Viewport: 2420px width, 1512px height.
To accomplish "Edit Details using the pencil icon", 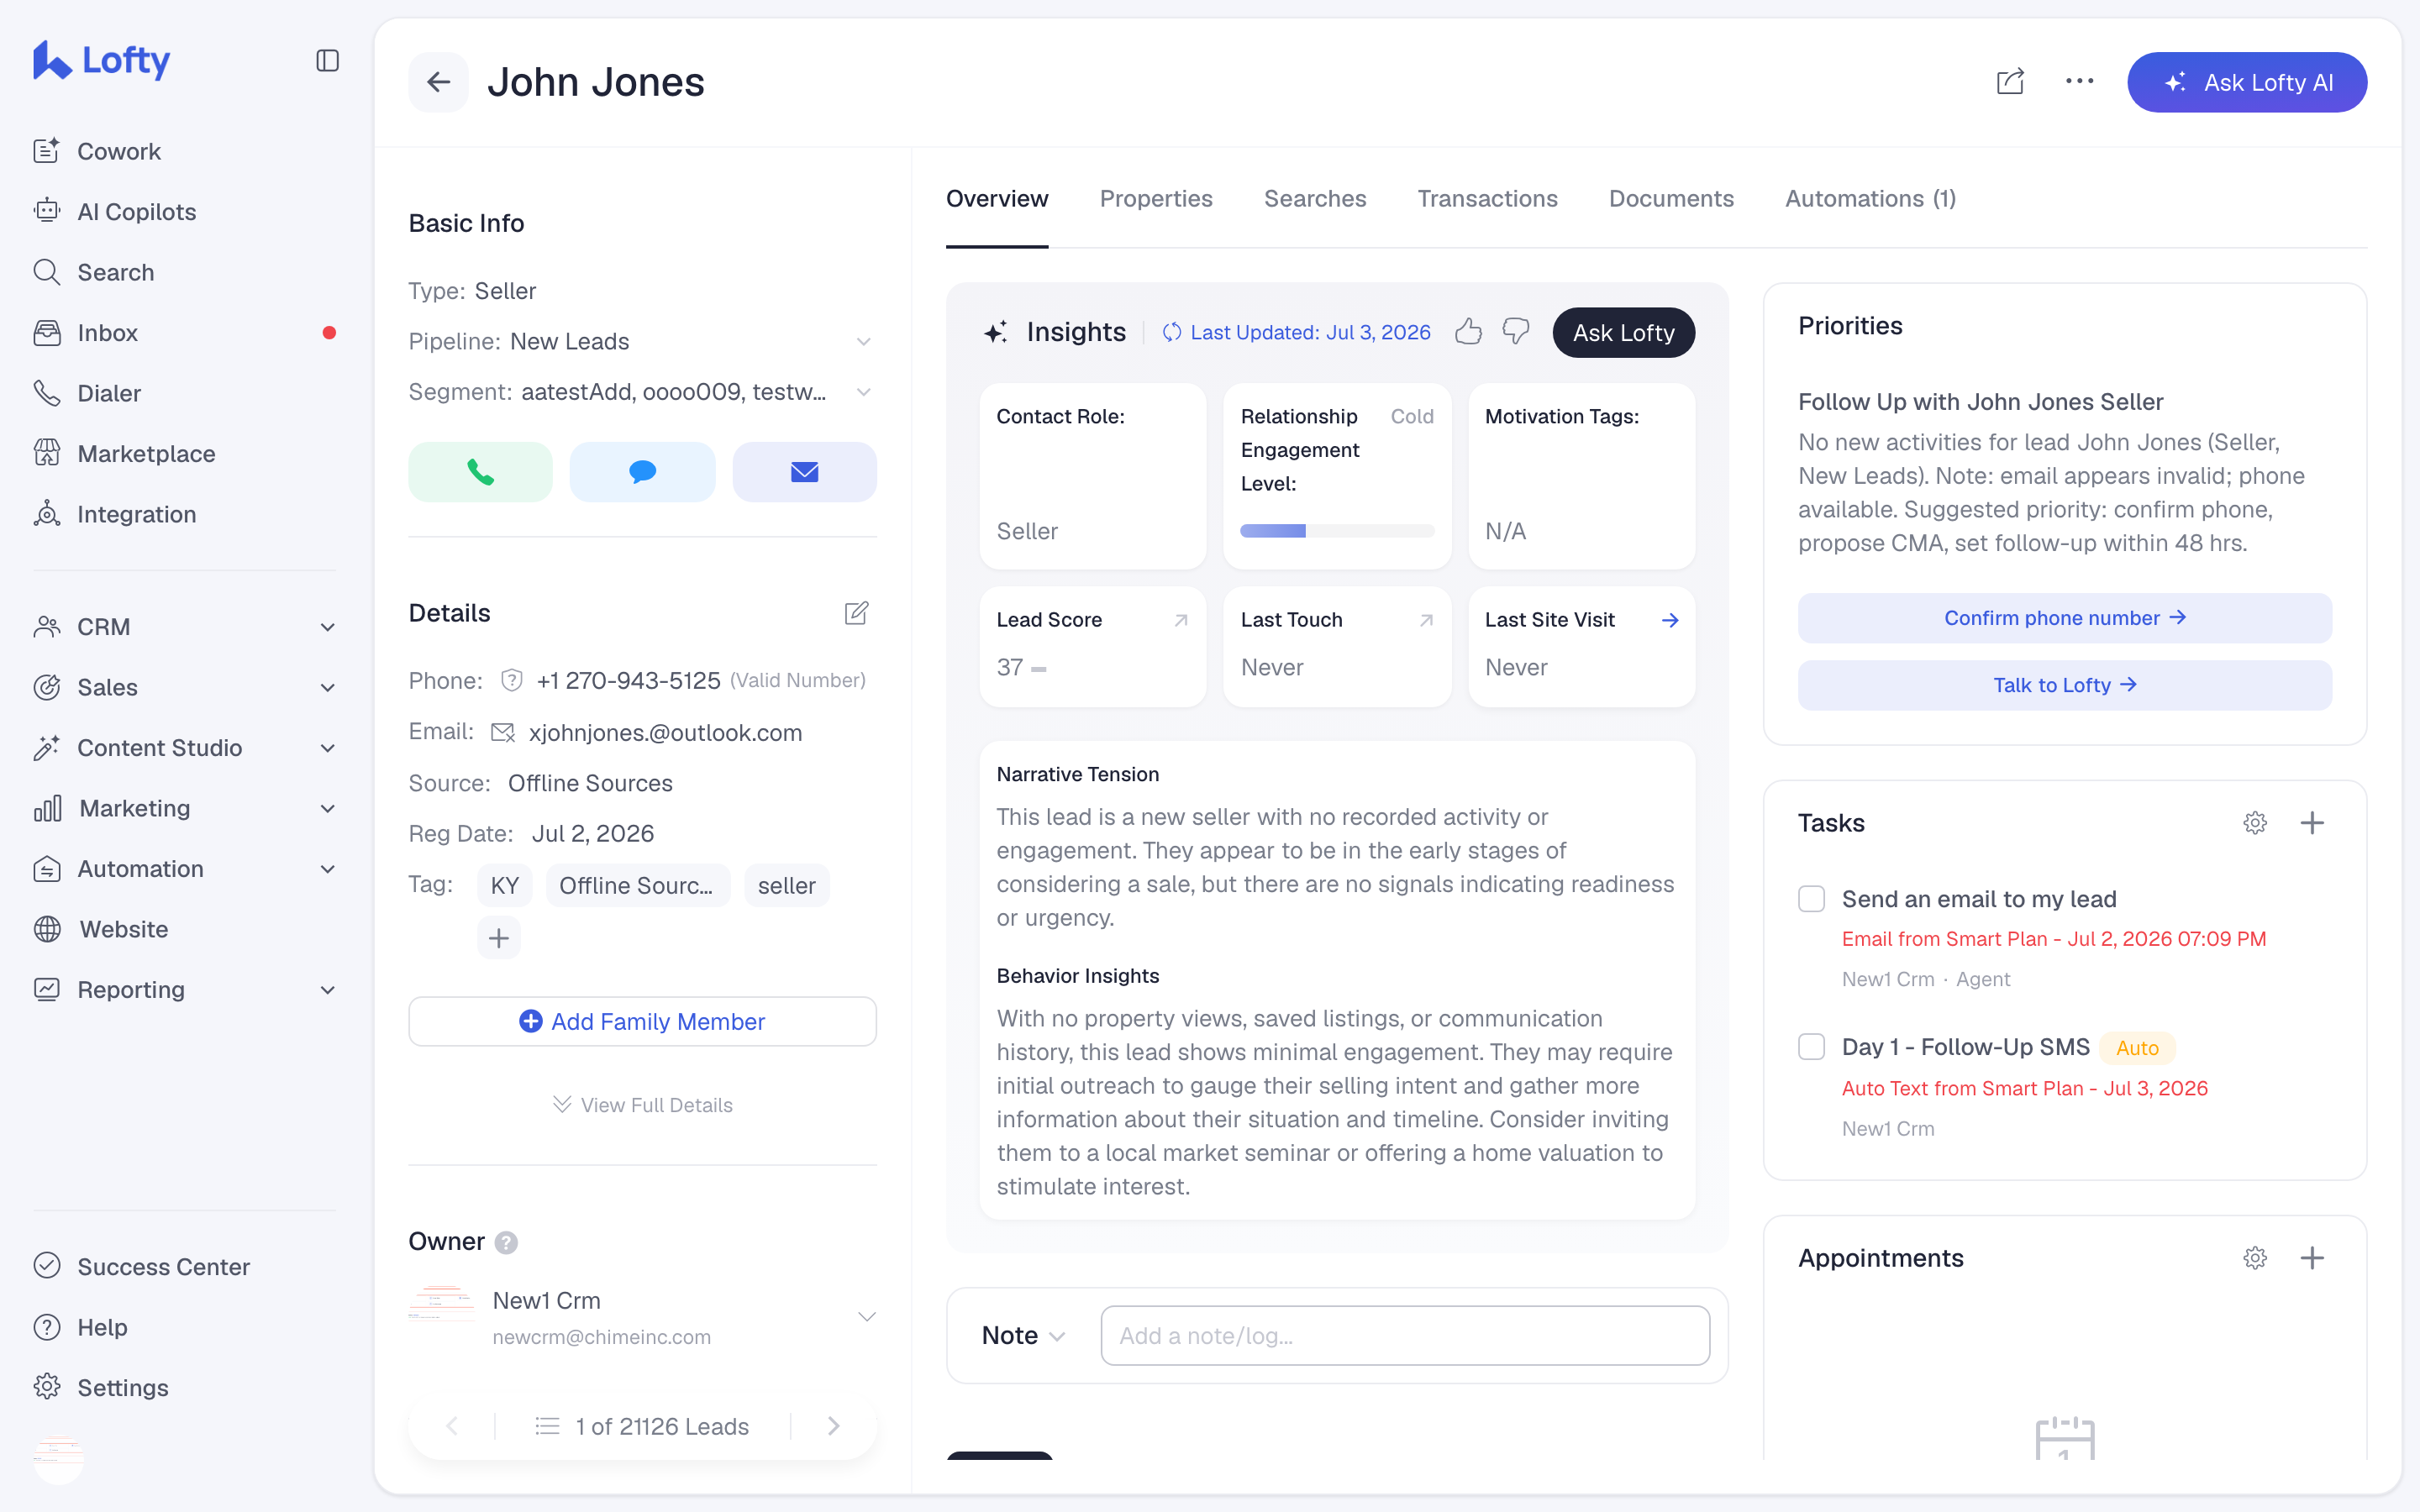I will pyautogui.click(x=856, y=613).
